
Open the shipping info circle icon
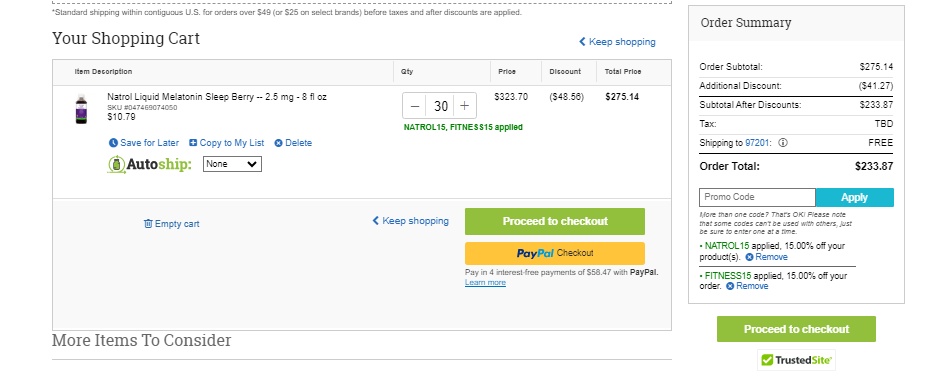point(783,143)
